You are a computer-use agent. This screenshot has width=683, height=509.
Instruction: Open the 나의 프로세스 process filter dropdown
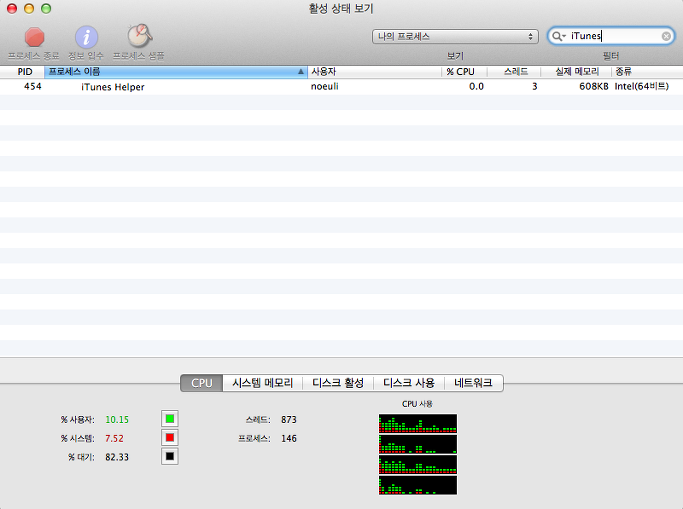point(455,37)
